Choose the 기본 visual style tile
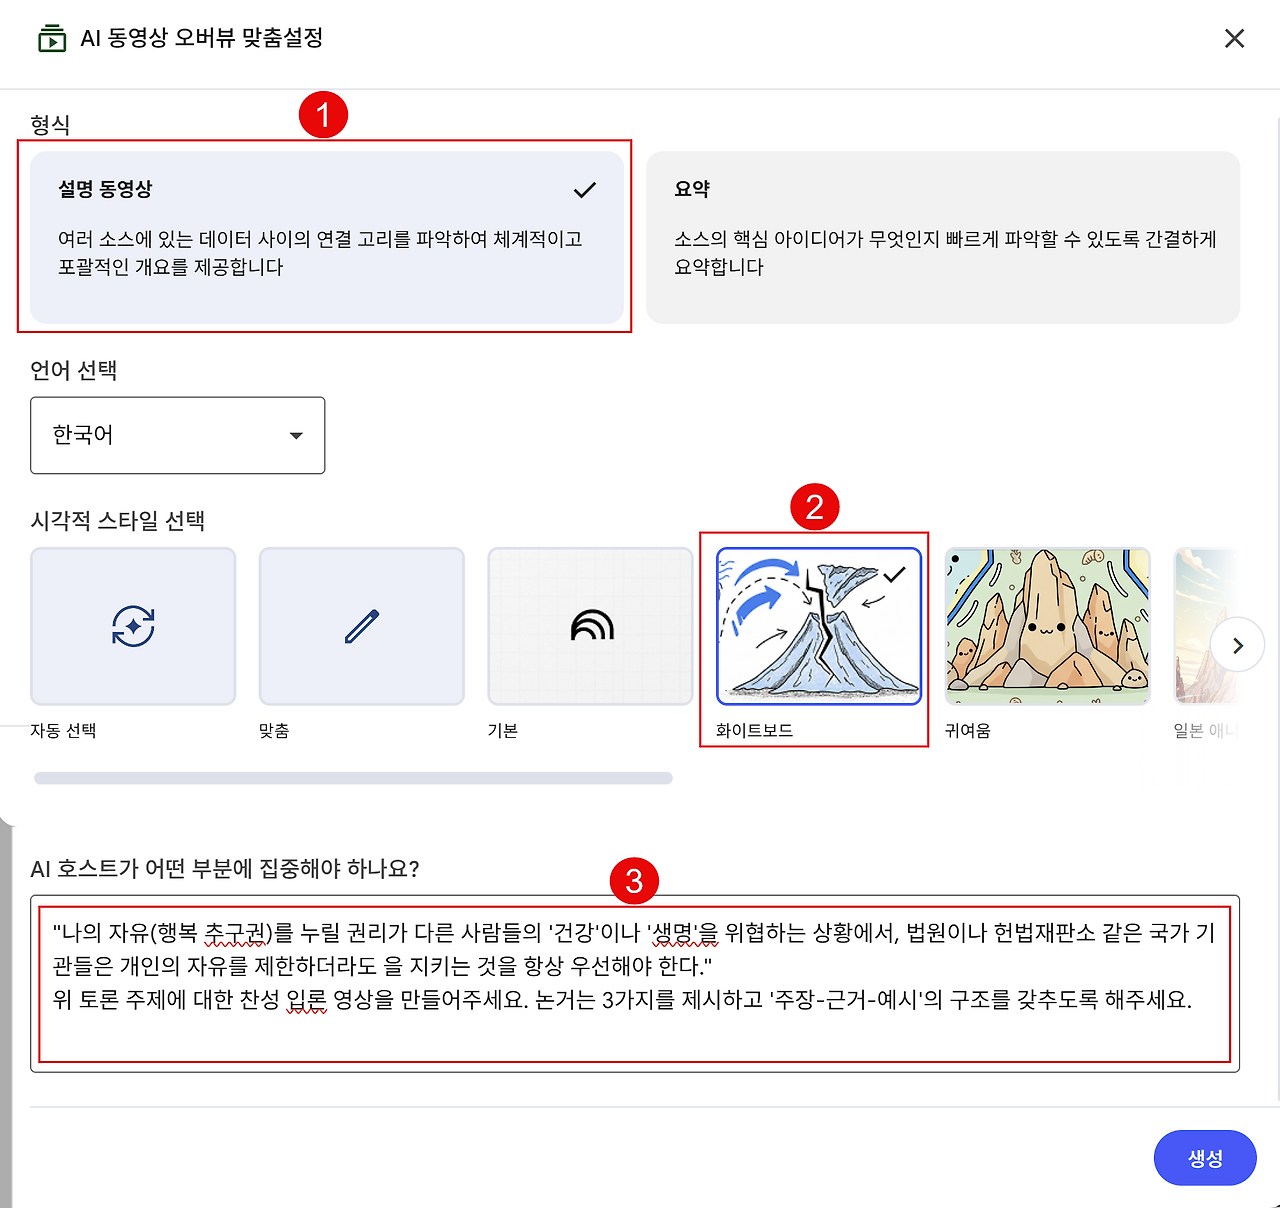The image size is (1280, 1208). 590,626
